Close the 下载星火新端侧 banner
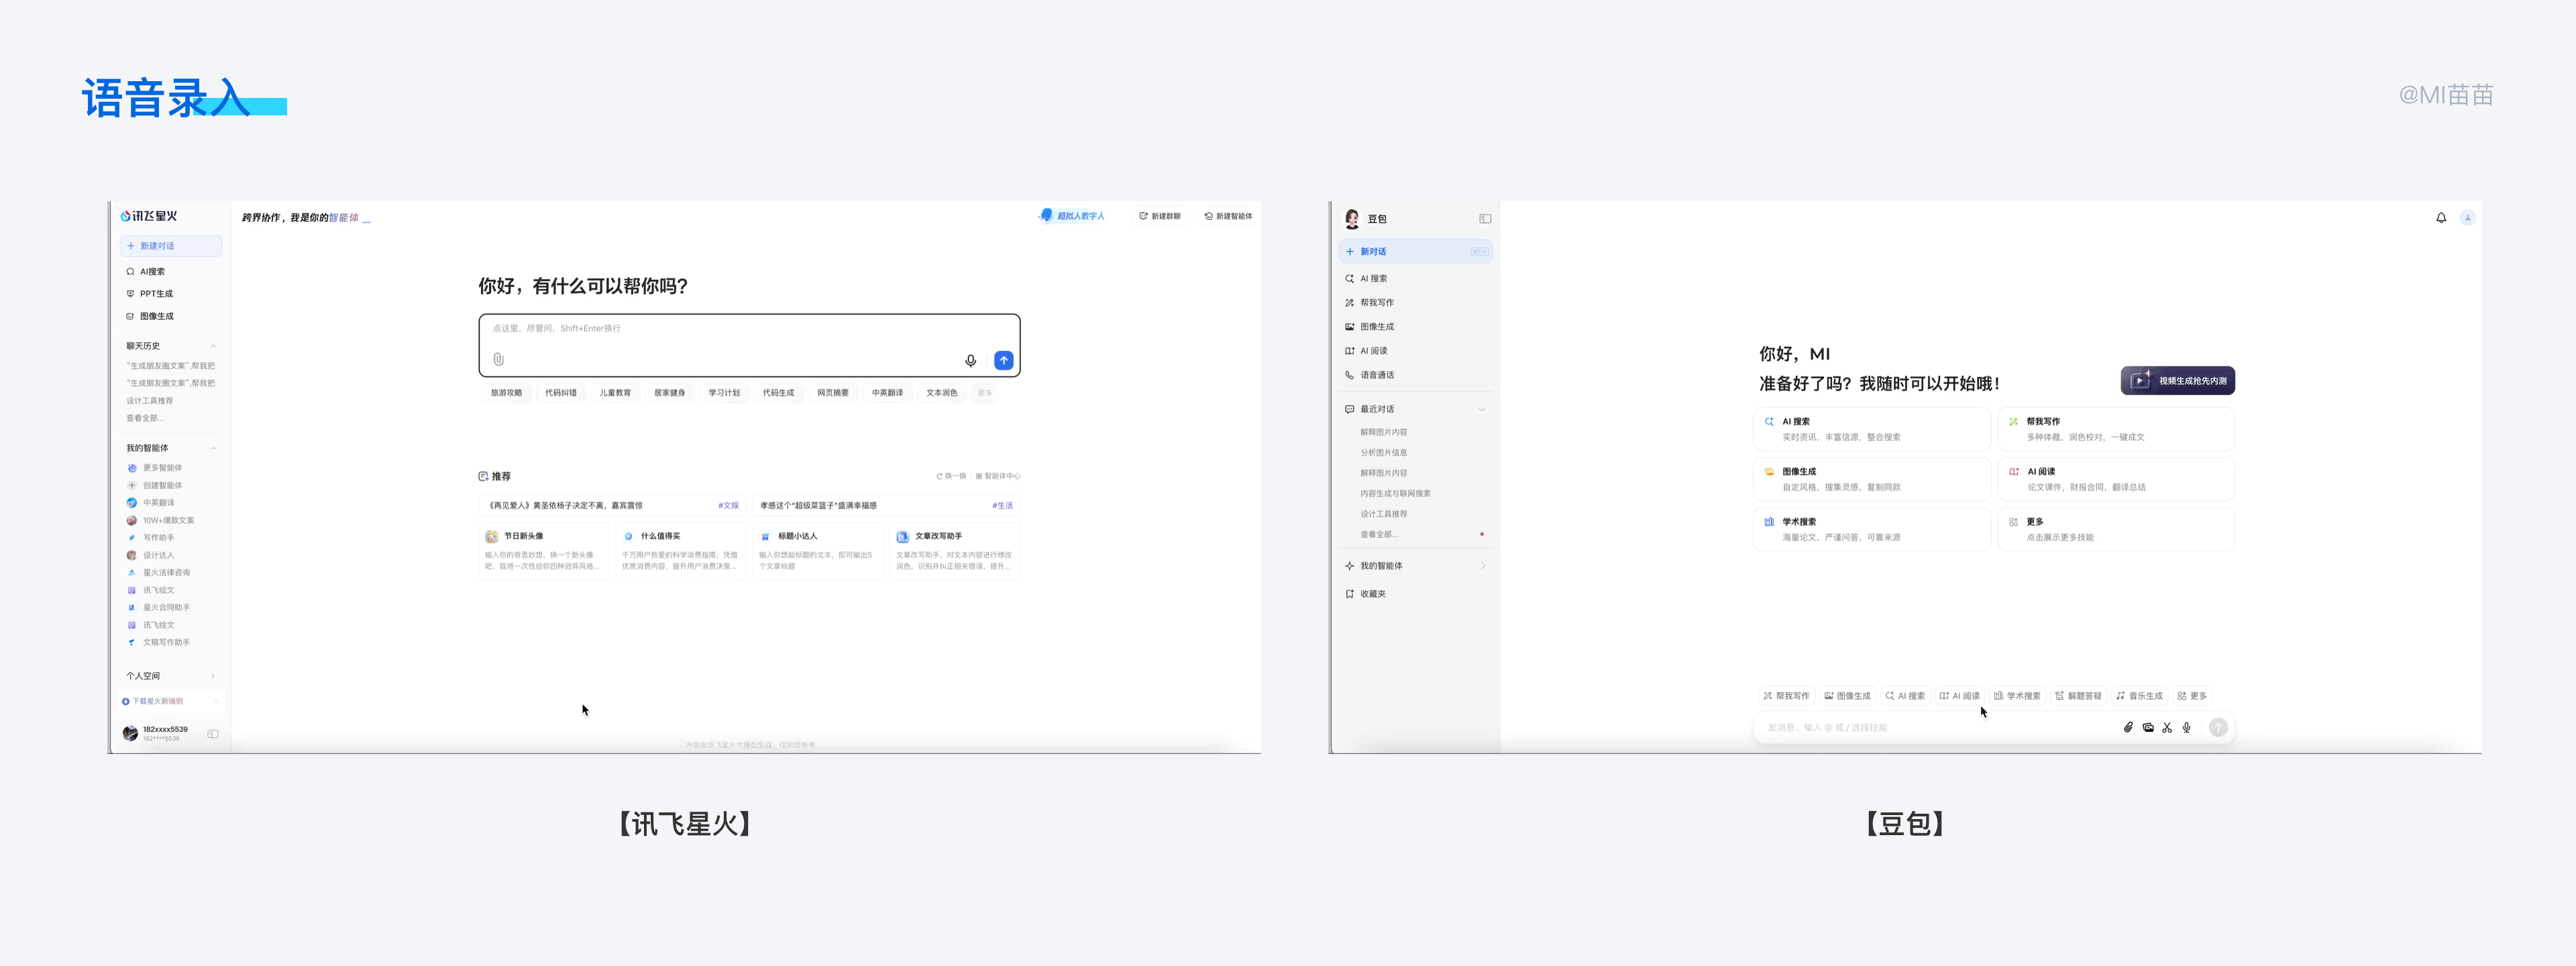Screen dimensions: 2576x966 click(216, 701)
